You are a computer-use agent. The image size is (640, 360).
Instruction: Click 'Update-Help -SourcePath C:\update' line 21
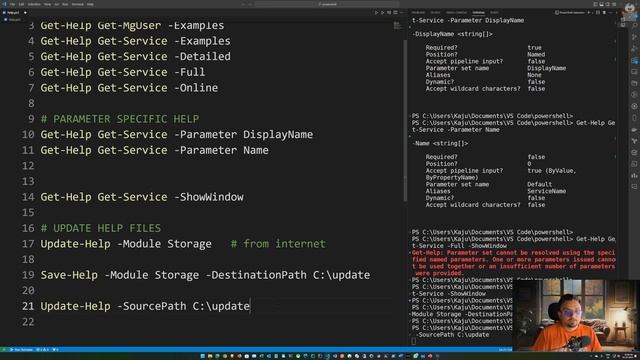click(145, 306)
